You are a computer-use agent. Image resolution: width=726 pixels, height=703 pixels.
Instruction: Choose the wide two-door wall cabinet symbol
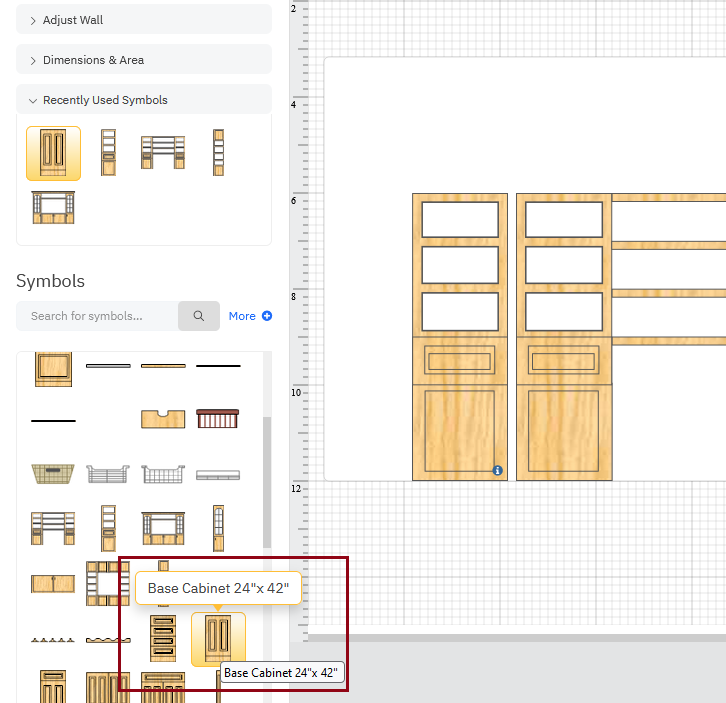pos(53,583)
